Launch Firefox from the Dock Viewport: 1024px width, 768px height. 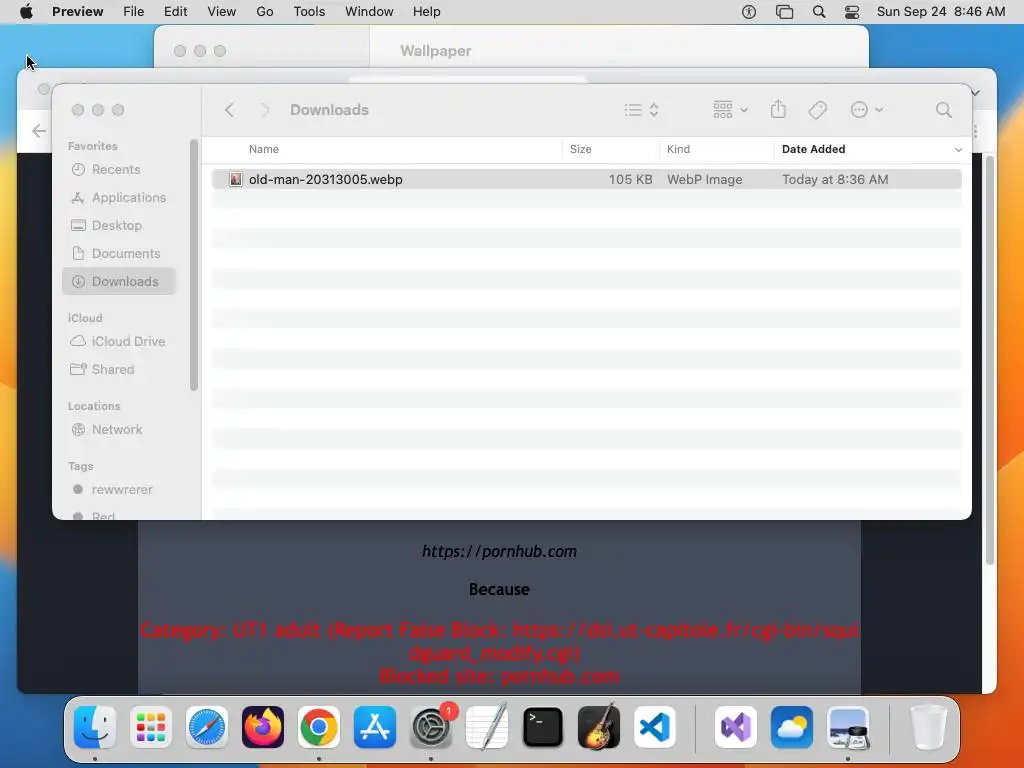(263, 727)
